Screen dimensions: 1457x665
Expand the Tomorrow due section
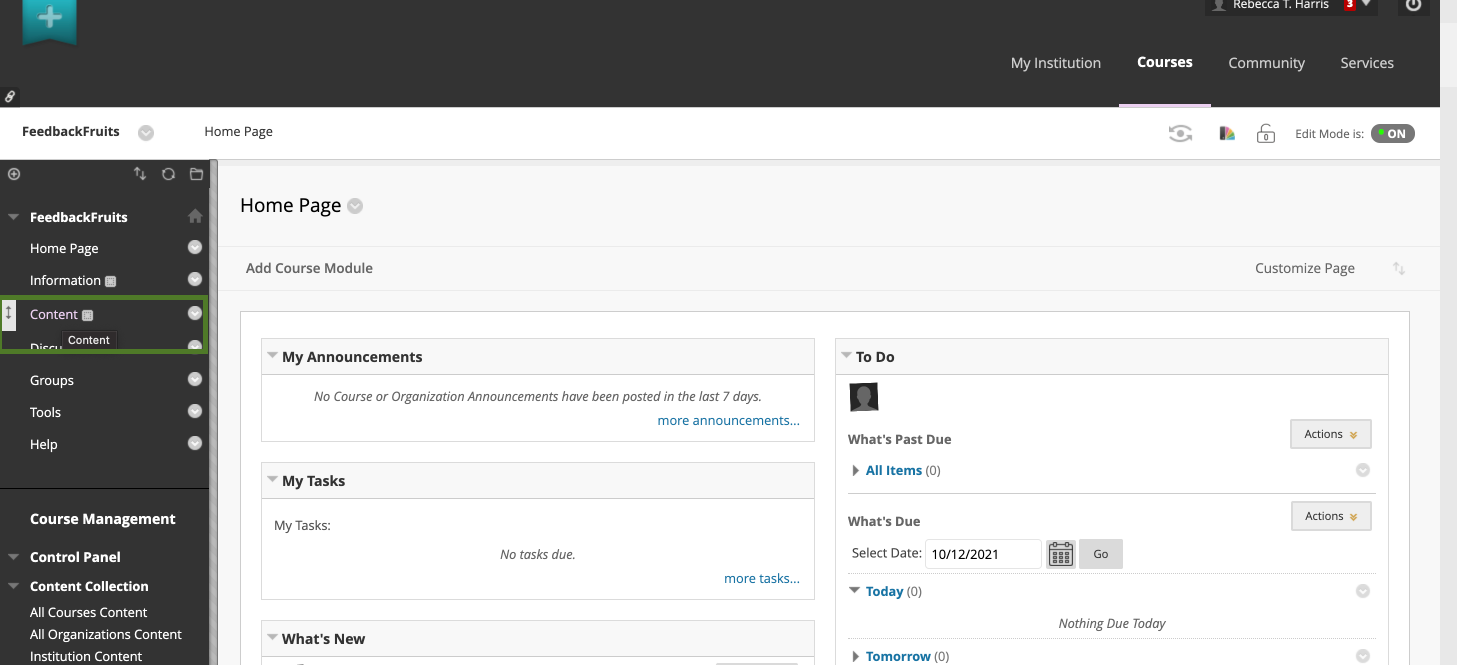click(x=855, y=656)
